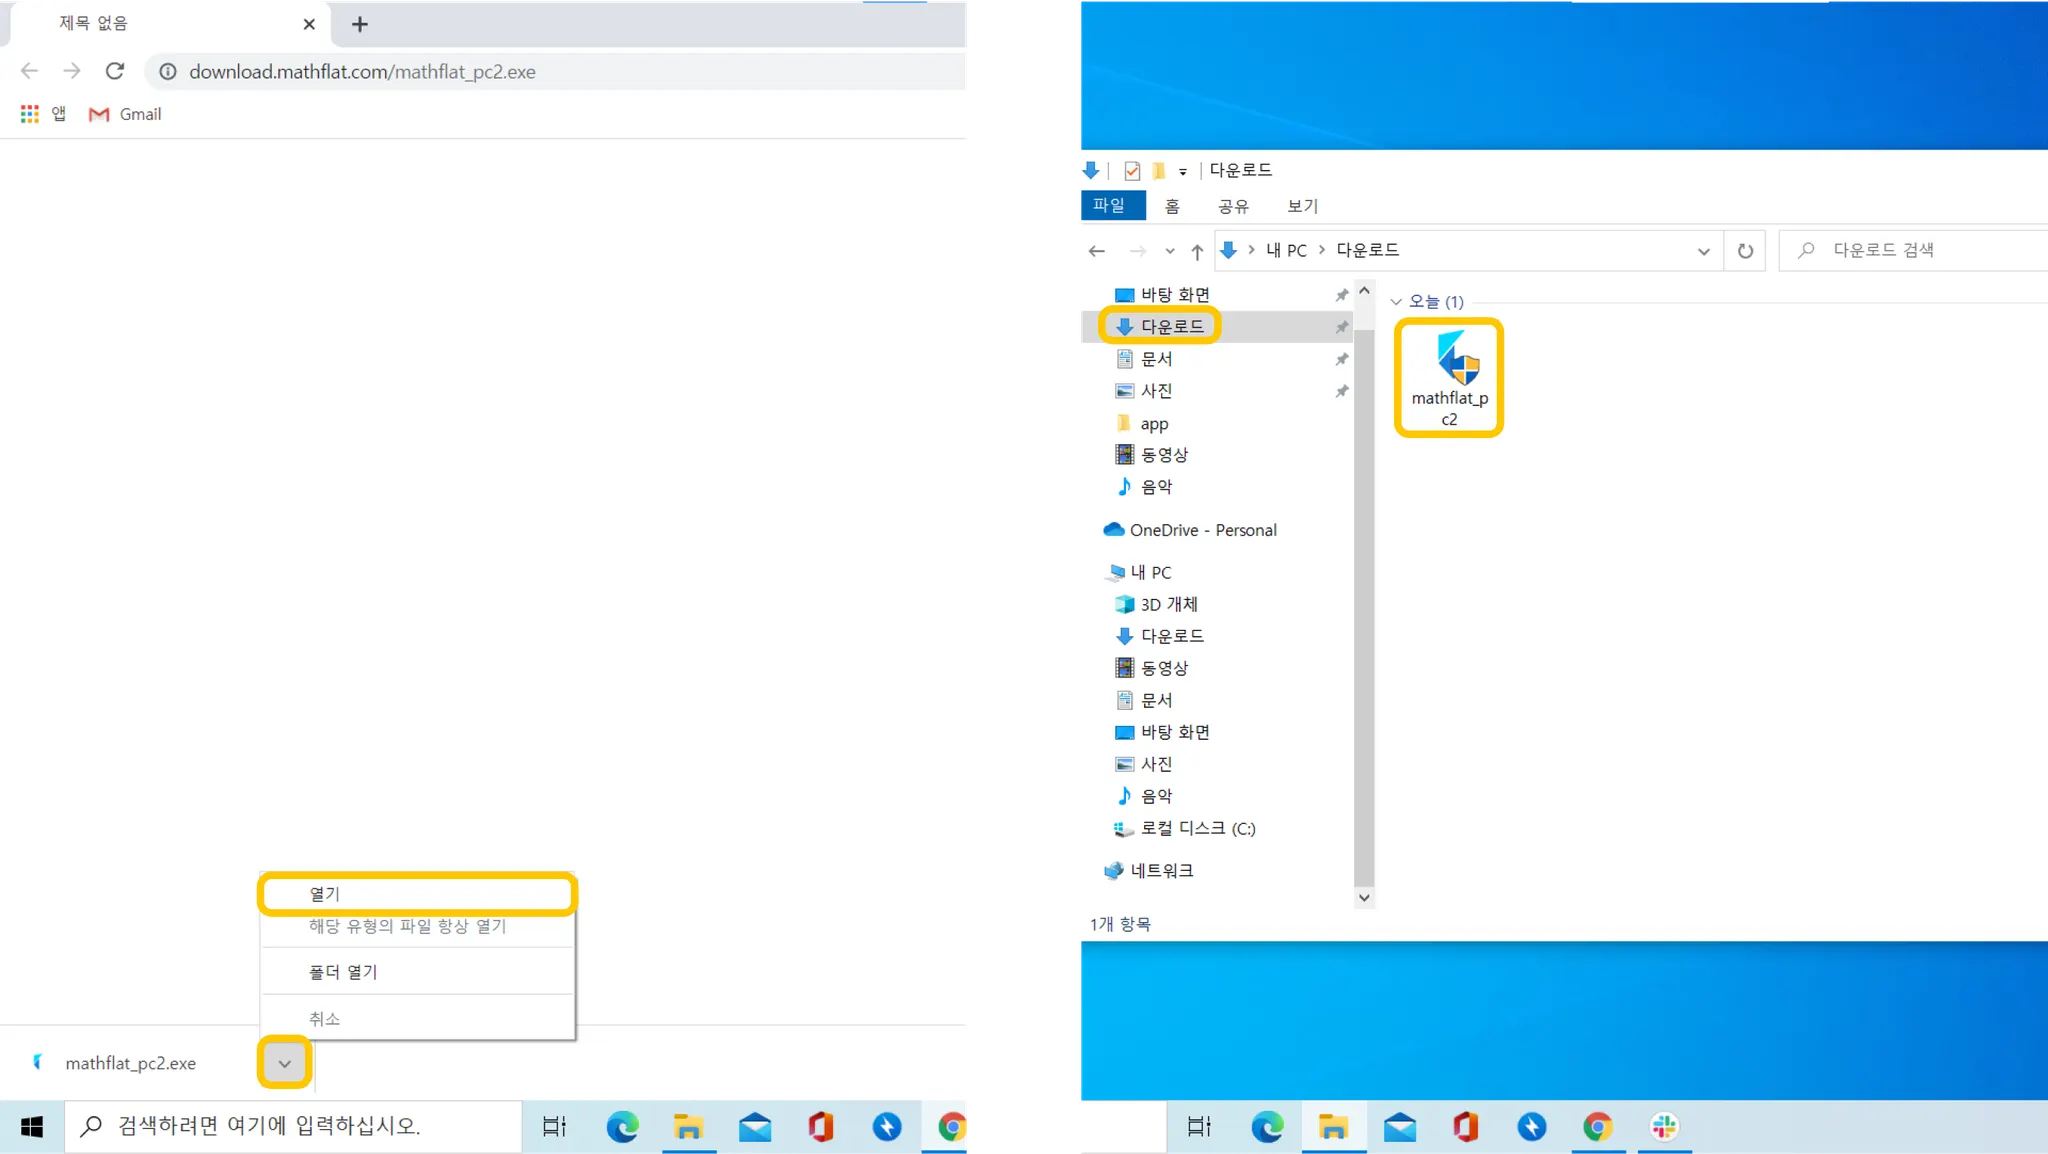
Task: Open Slack from the right taskbar
Action: pyautogui.click(x=1663, y=1127)
